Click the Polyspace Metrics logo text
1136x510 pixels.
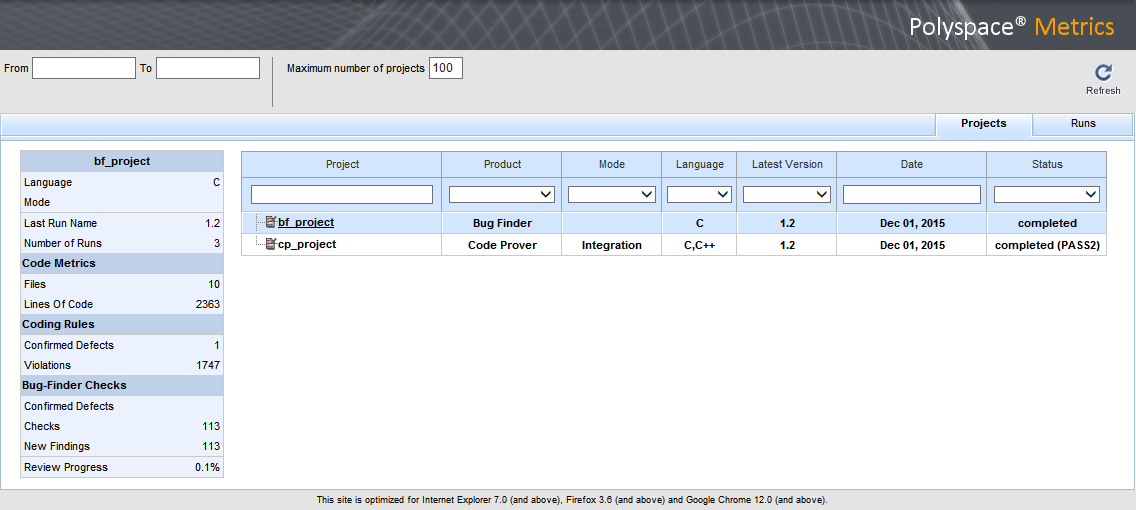[x=1011, y=26]
